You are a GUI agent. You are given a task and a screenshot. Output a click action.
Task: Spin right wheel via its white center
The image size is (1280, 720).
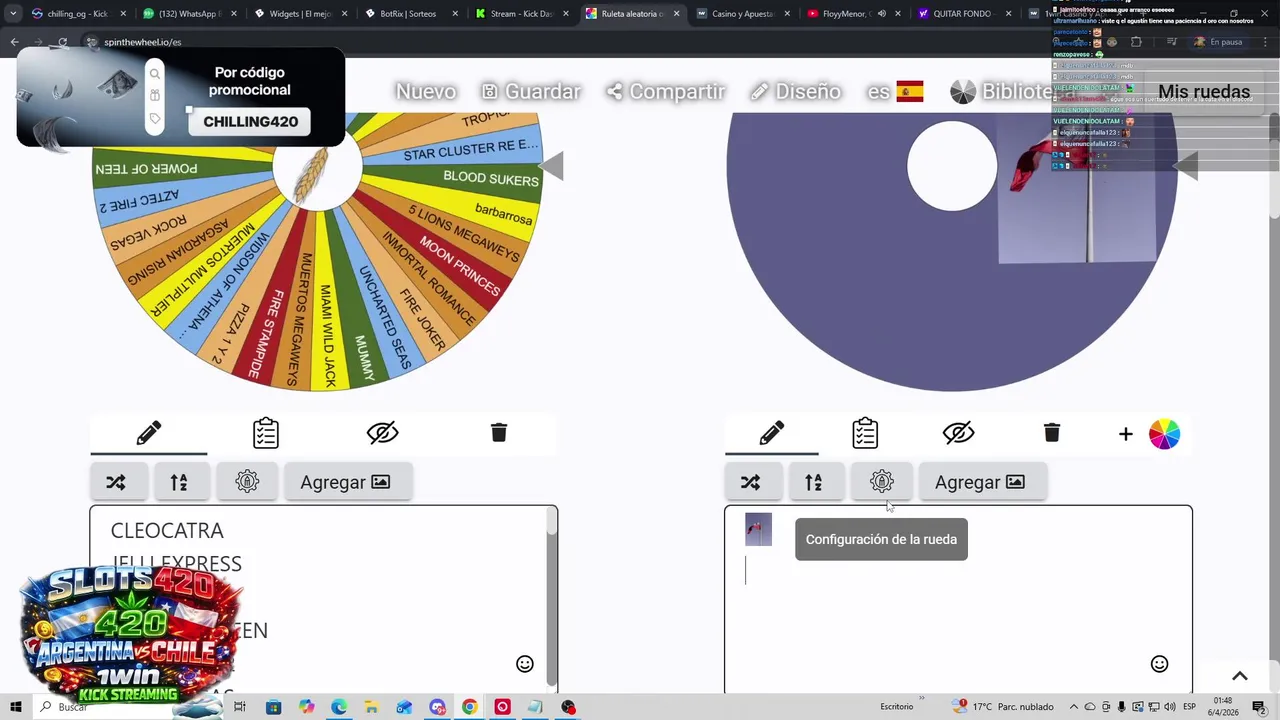(952, 166)
